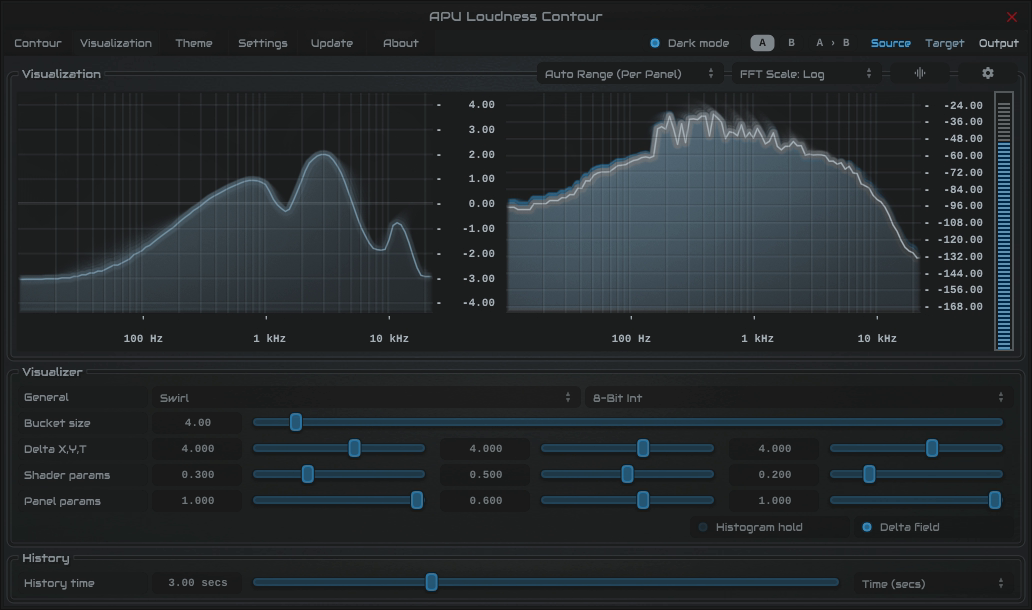Switch the view to Target
This screenshot has width=1032, height=610.
pos(944,43)
